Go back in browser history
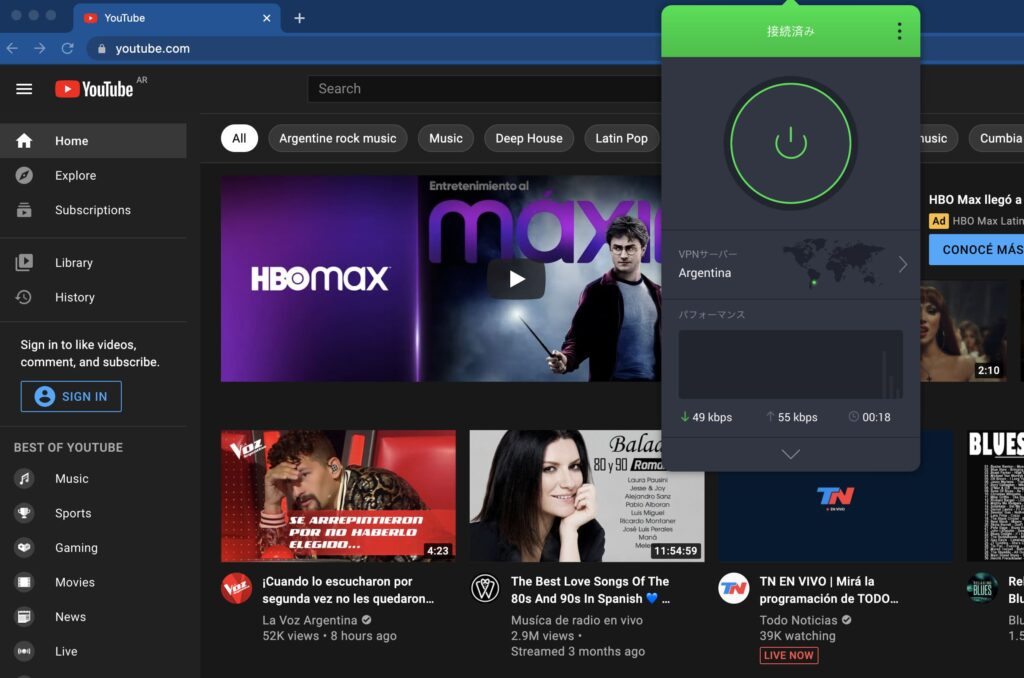Viewport: 1024px width, 678px height. coord(12,48)
